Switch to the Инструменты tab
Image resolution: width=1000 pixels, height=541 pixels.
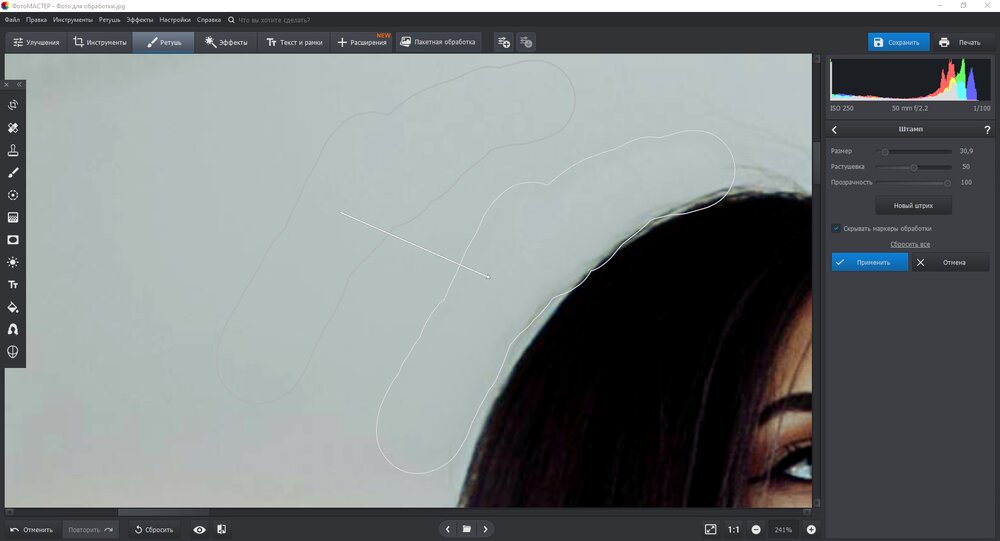100,42
